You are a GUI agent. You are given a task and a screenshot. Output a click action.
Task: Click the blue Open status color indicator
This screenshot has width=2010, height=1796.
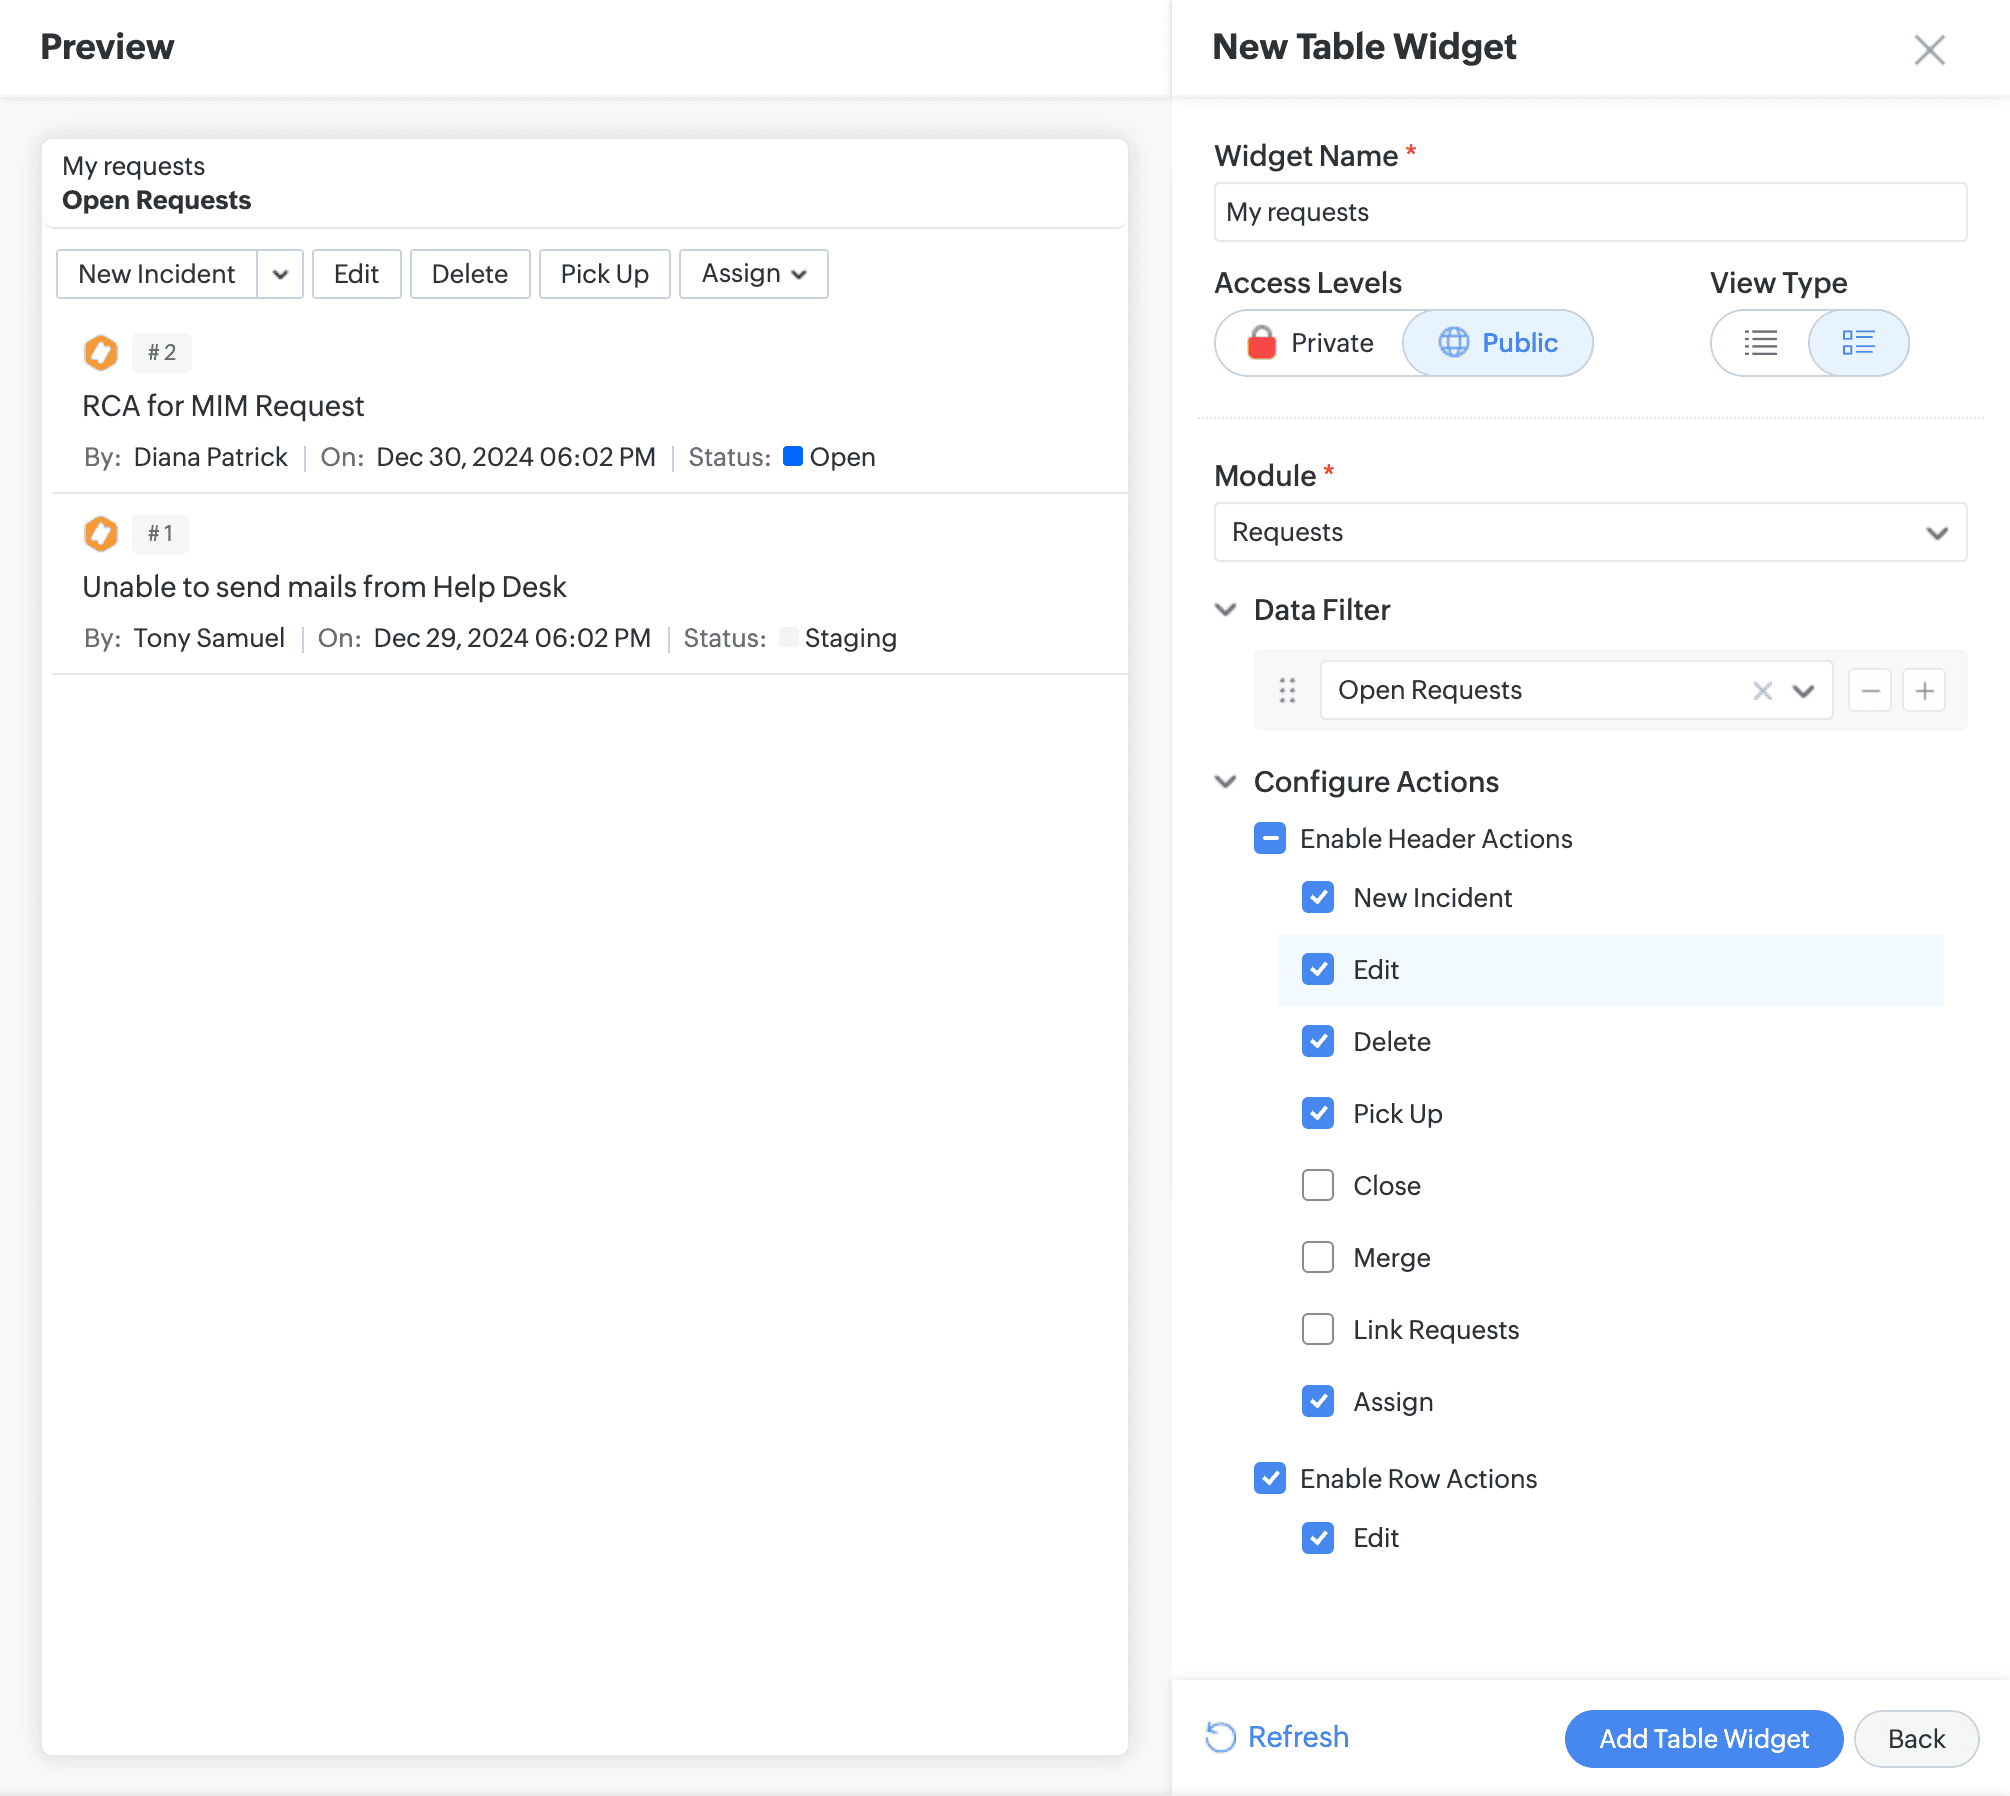(793, 456)
